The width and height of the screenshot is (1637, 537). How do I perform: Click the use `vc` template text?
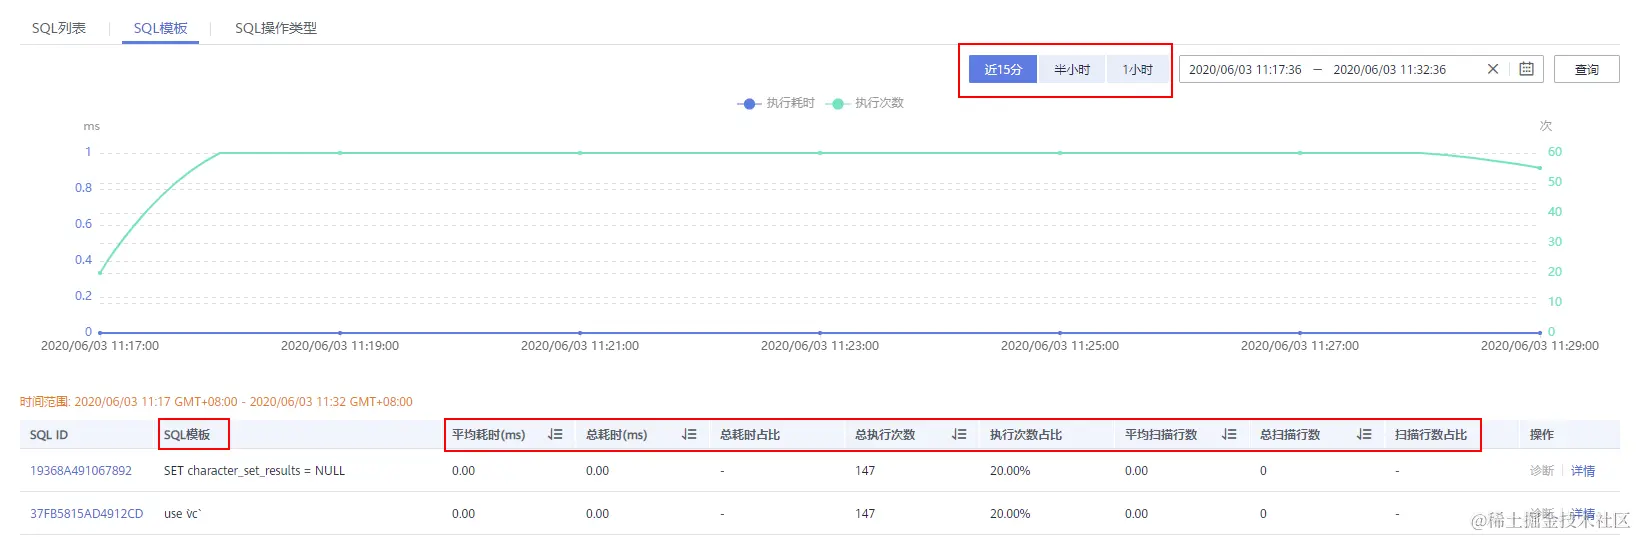[x=182, y=513]
